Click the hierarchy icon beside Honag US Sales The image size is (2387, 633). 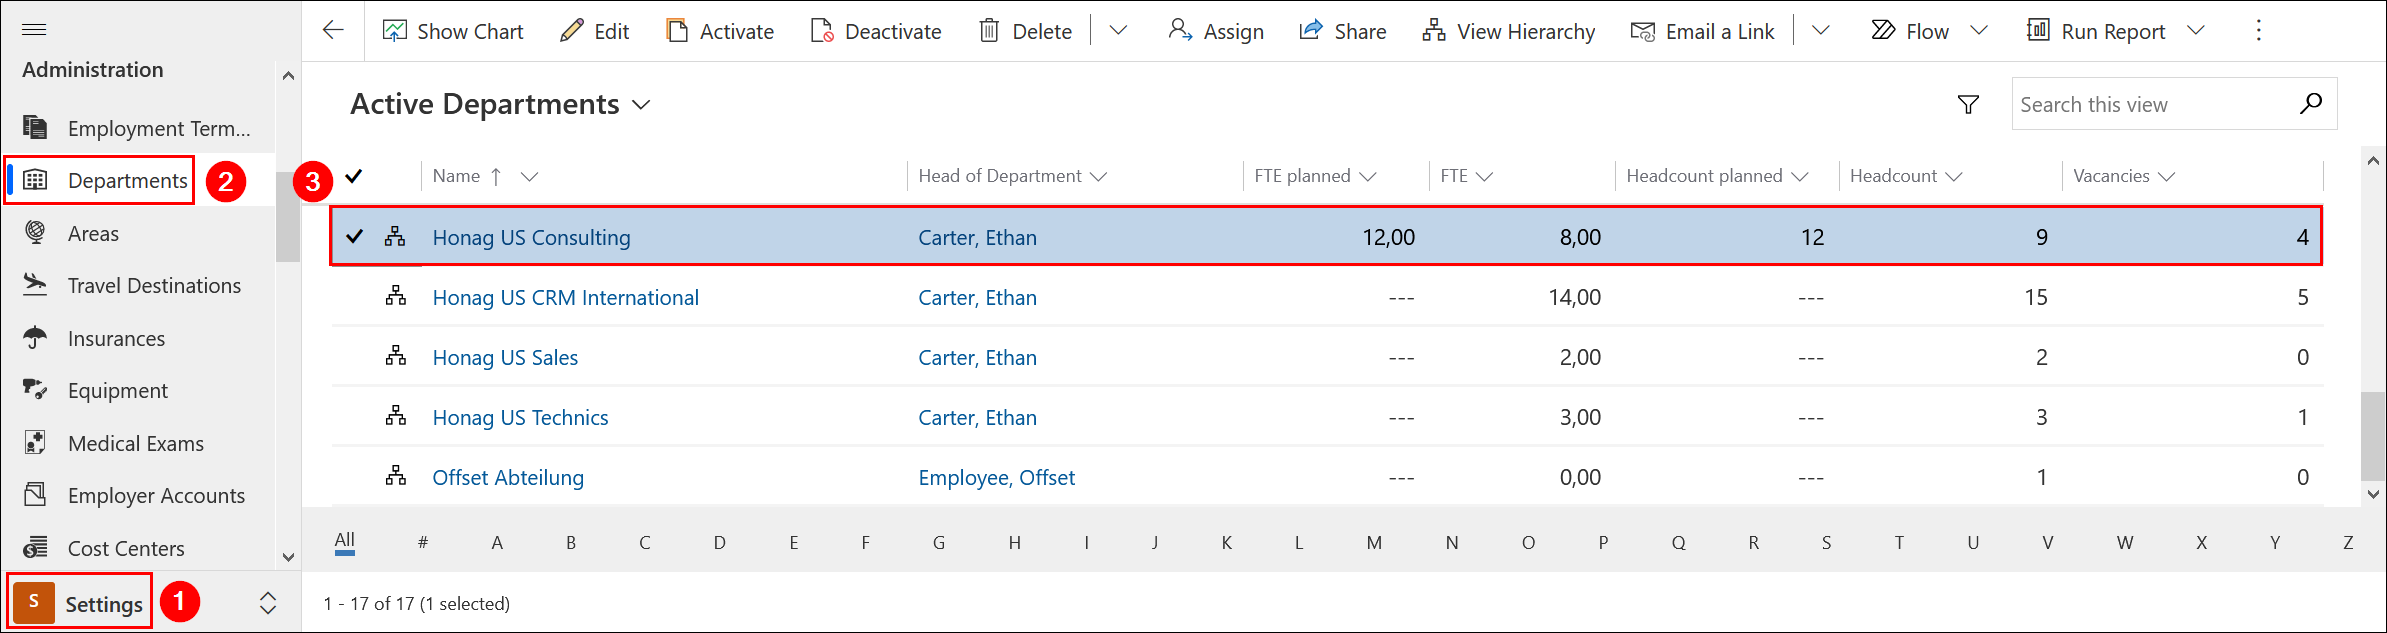point(396,357)
